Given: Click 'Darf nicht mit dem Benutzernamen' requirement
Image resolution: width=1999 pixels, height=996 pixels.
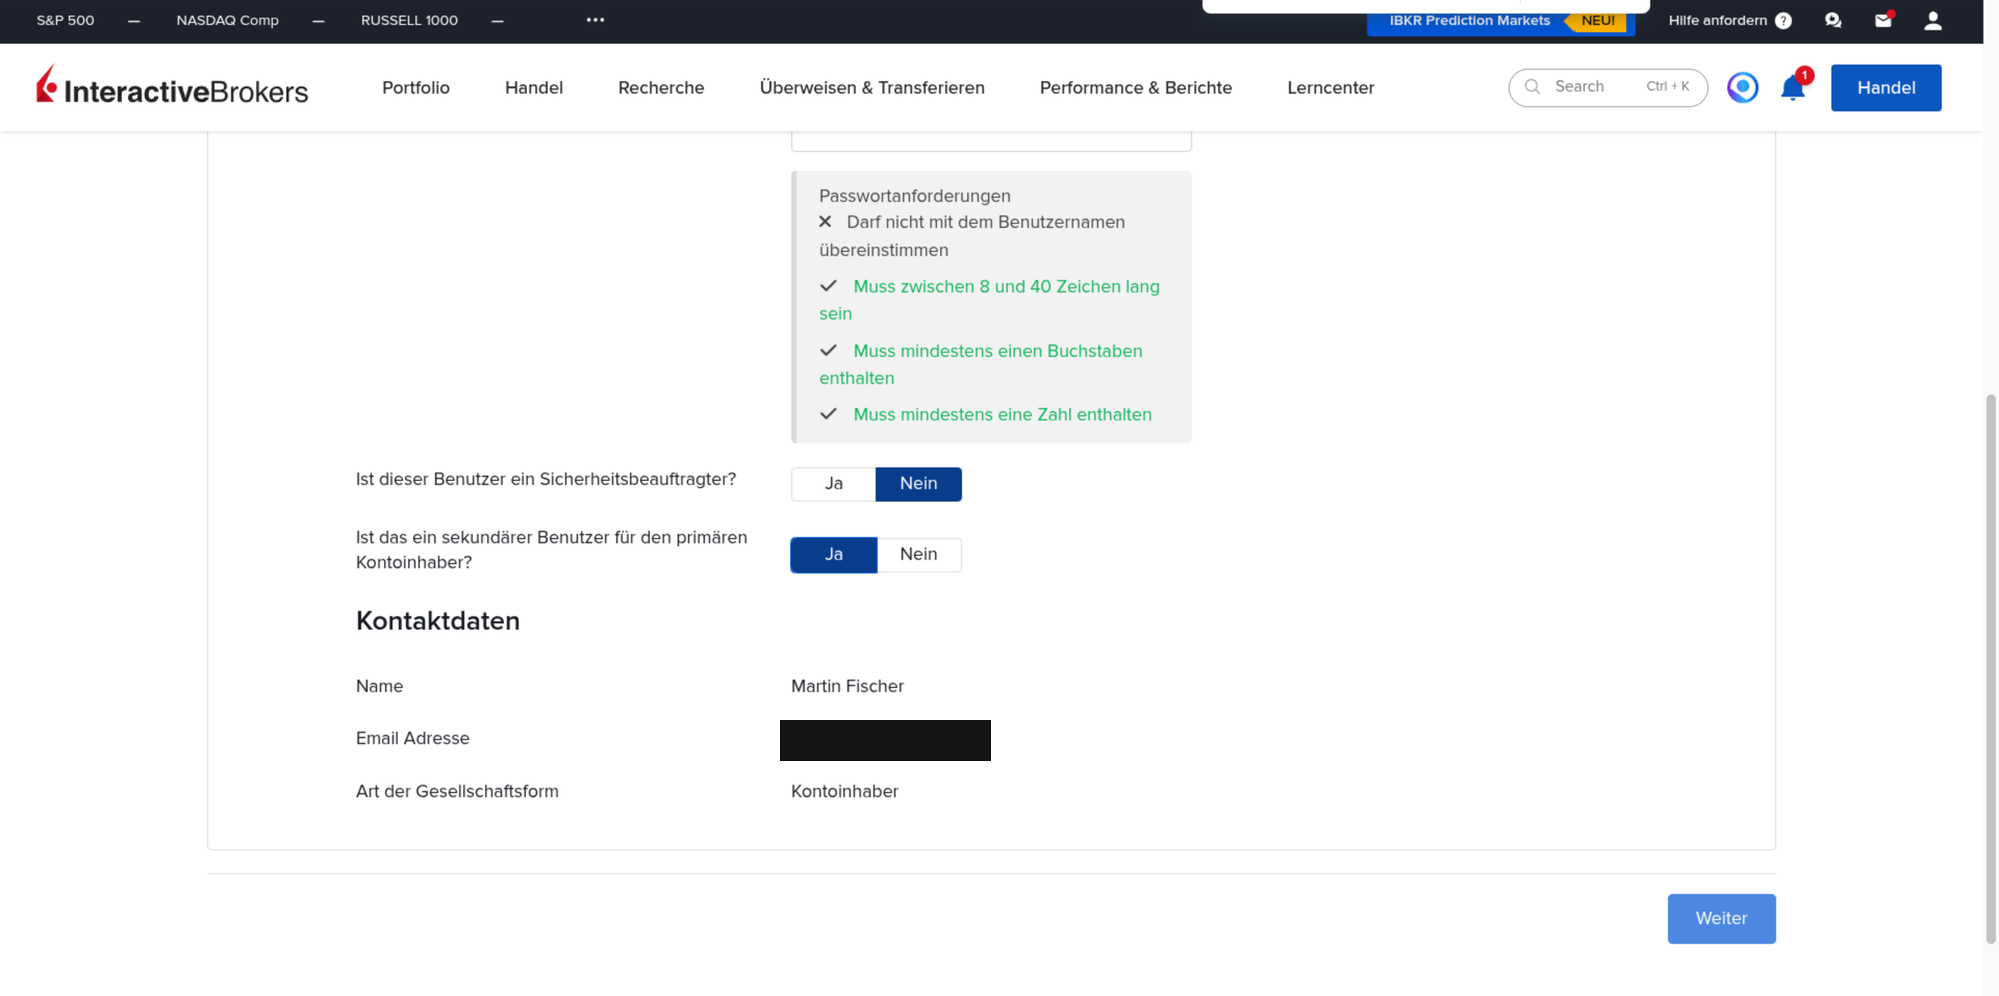Looking at the screenshot, I should pos(972,236).
